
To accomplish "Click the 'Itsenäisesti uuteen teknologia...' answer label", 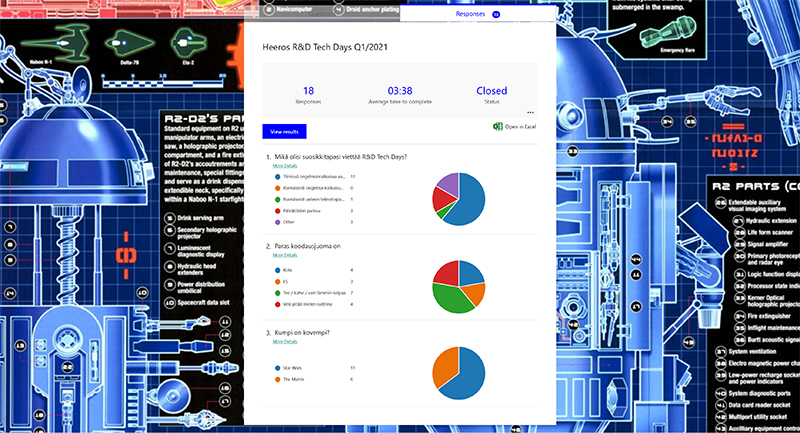I will (x=314, y=199).
